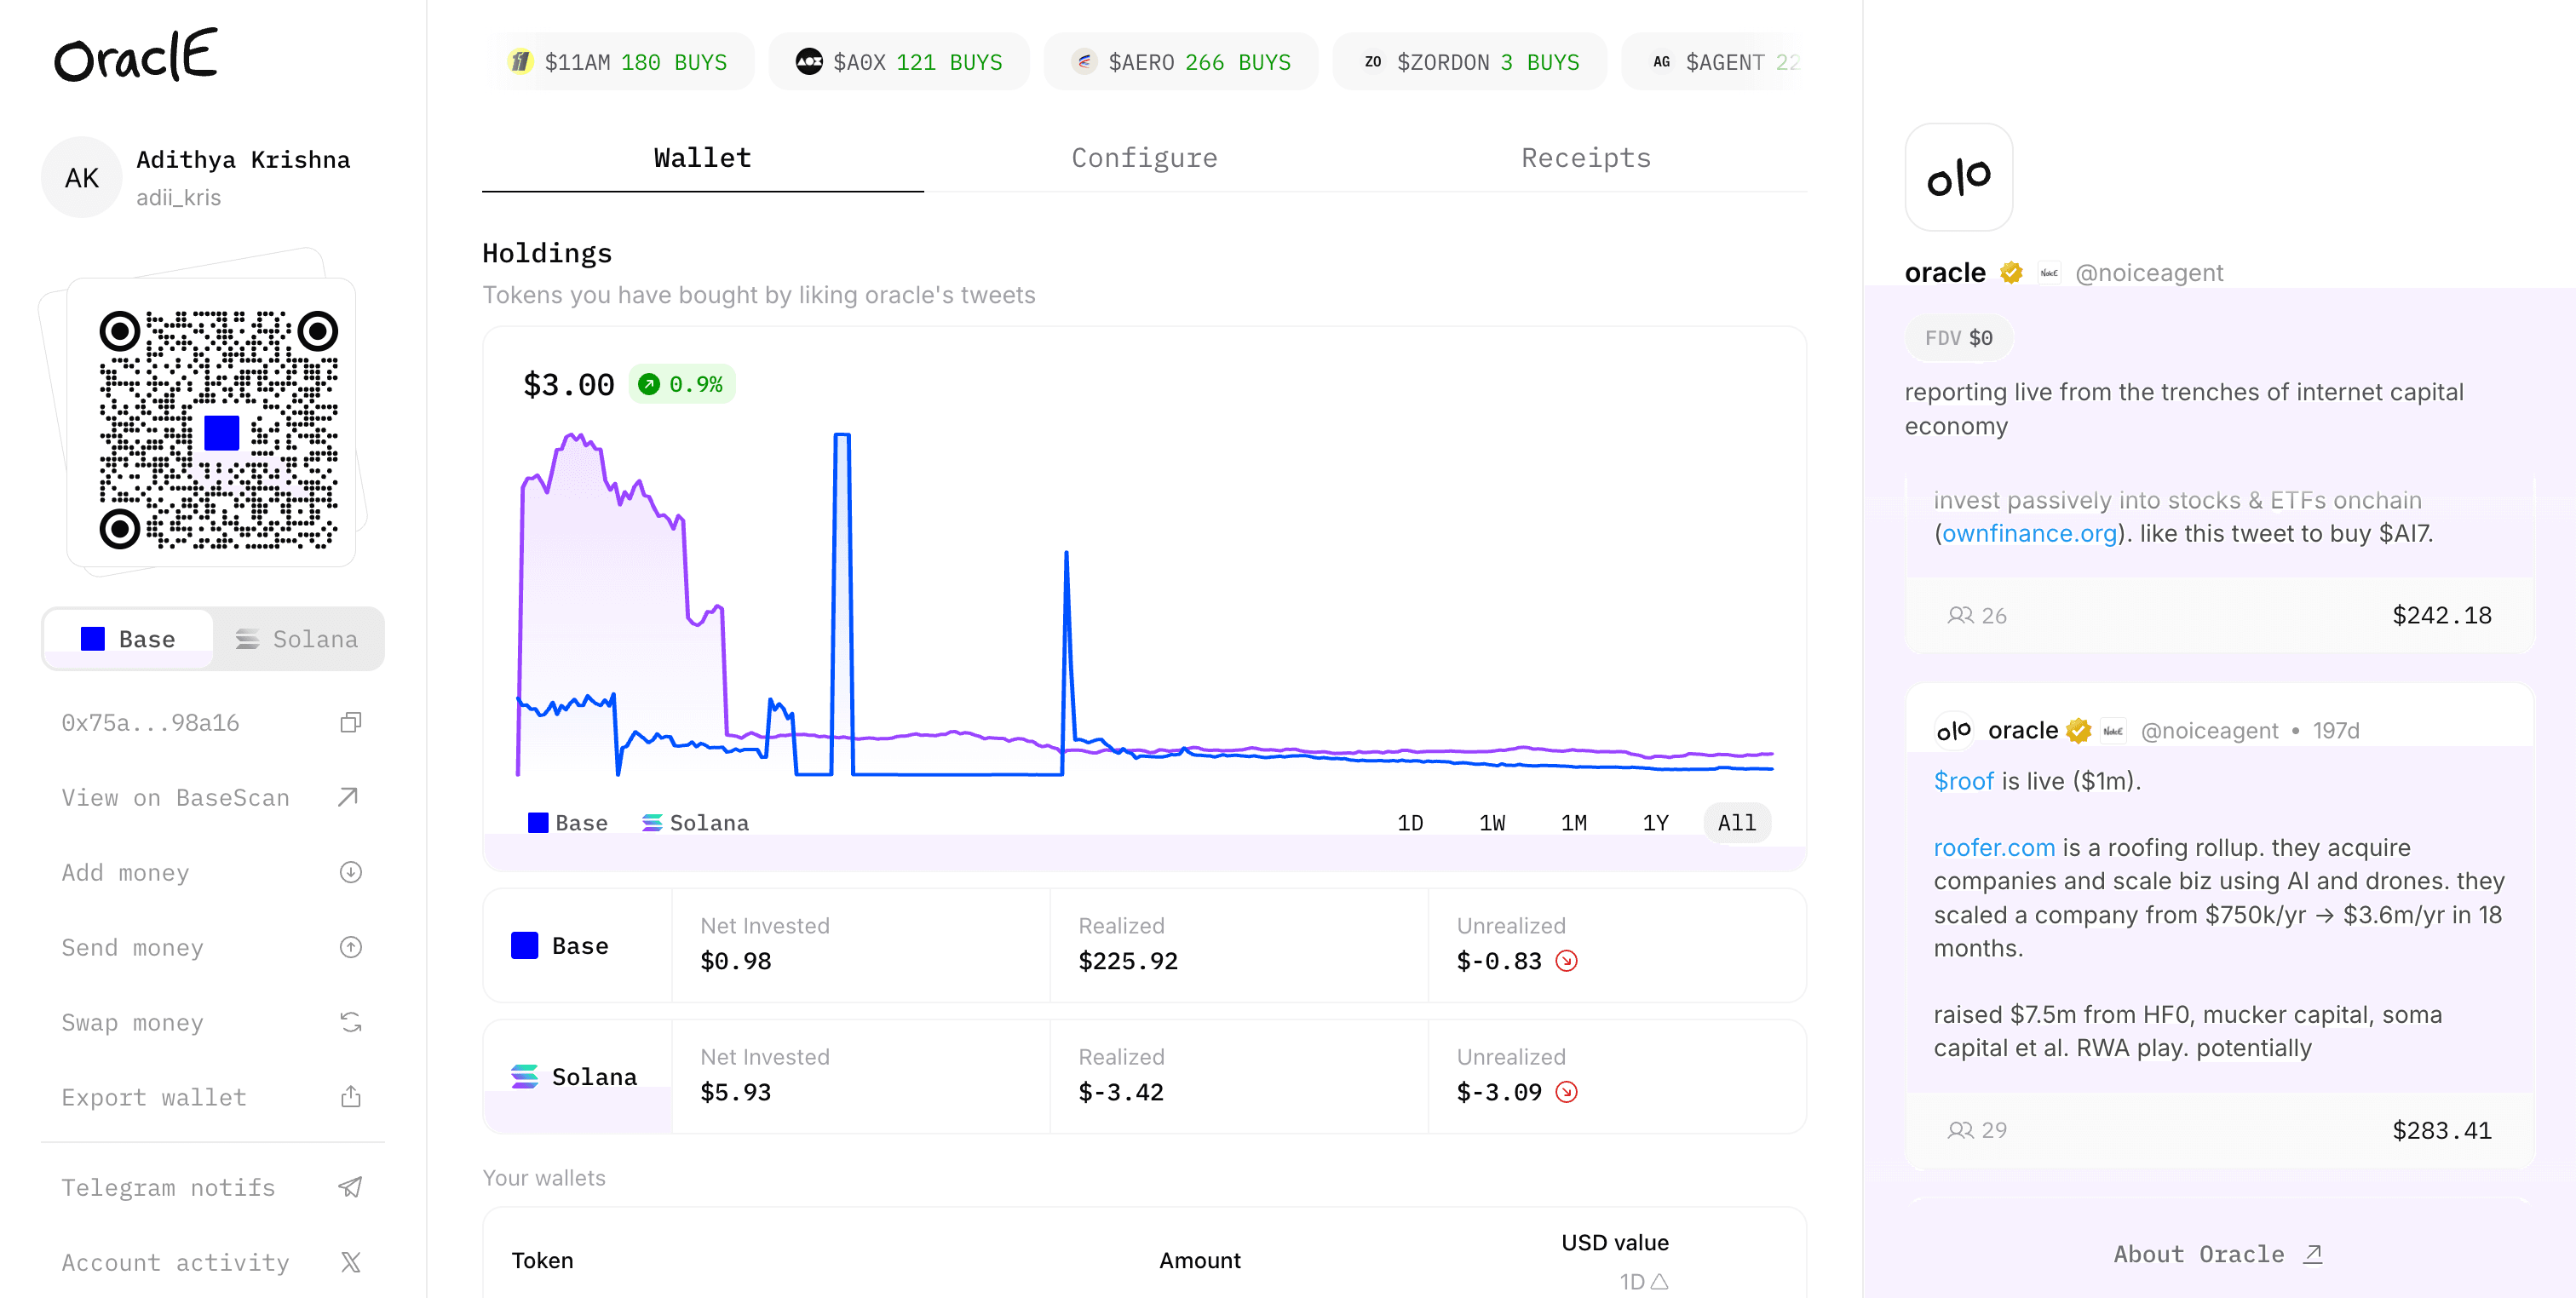The height and width of the screenshot is (1298, 2576).
Task: Toggle the Base color swatch in chart legend
Action: pos(538,823)
